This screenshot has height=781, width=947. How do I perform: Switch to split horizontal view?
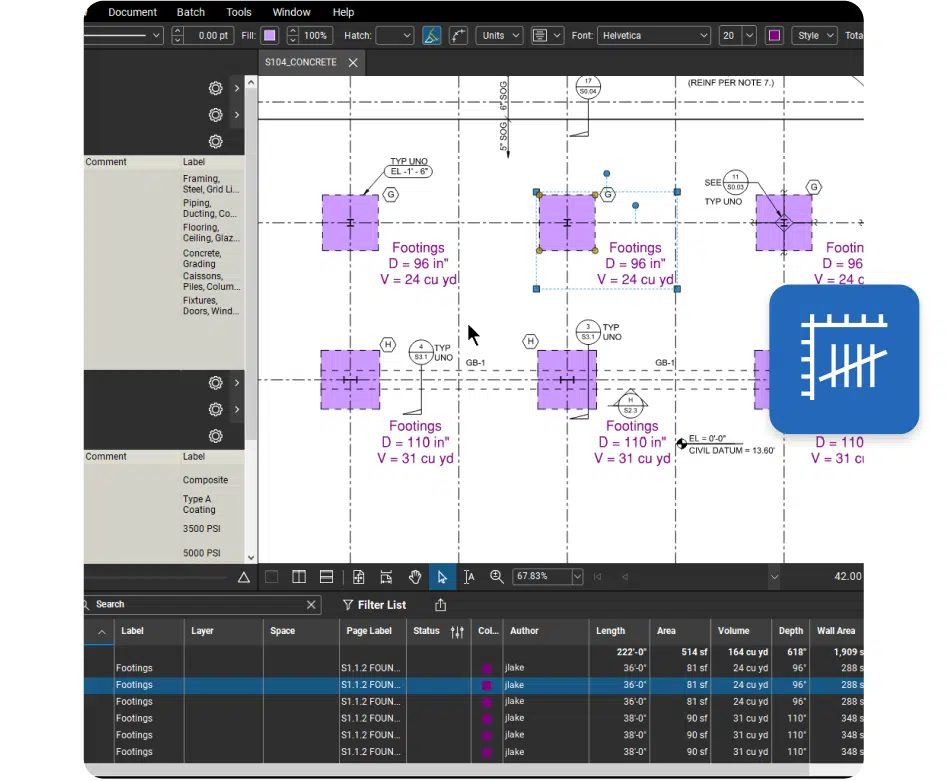click(326, 577)
